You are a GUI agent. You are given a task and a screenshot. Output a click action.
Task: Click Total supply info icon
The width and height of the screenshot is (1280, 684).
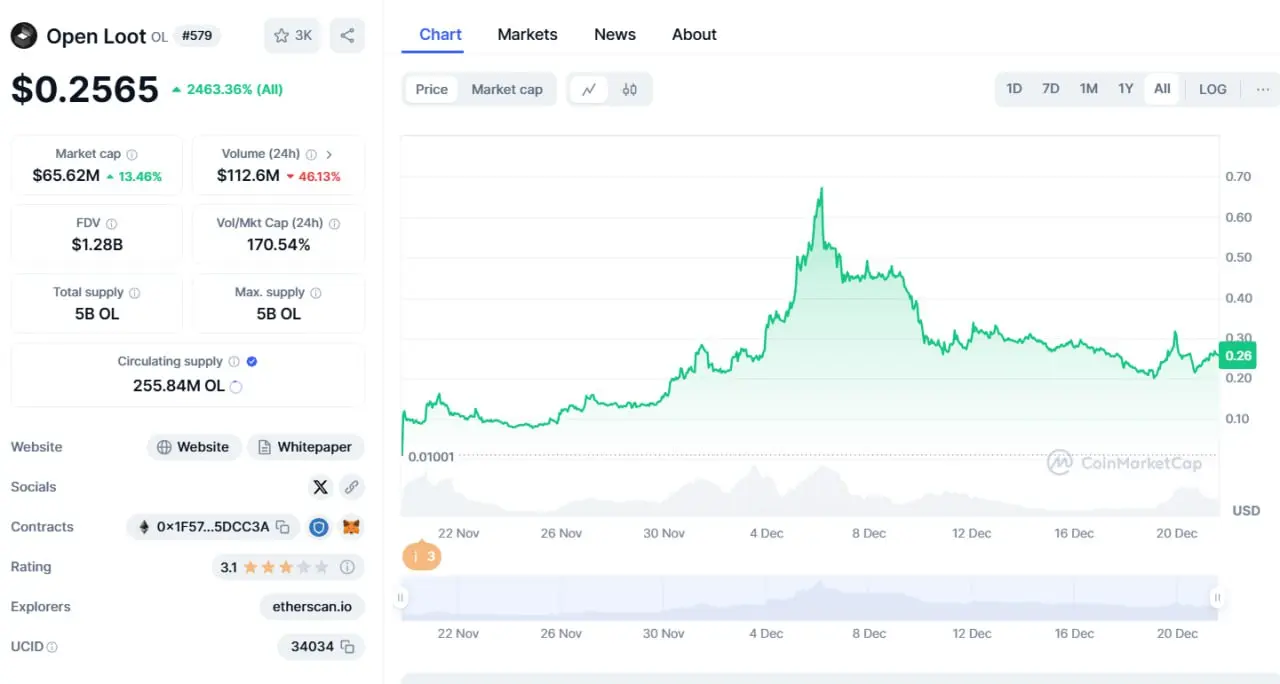pos(134,293)
